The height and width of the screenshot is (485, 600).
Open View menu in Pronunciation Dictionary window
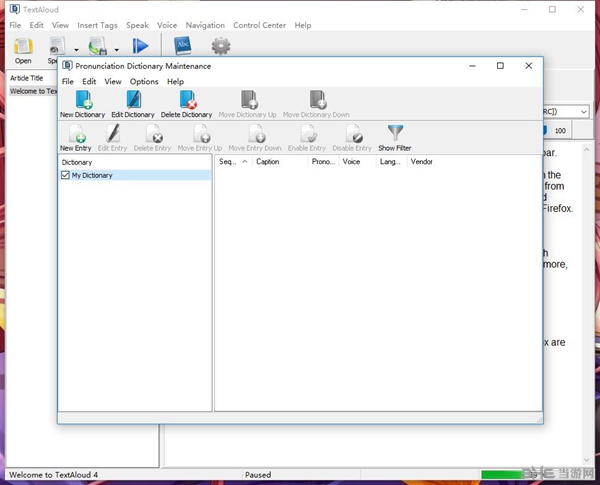[x=113, y=82]
